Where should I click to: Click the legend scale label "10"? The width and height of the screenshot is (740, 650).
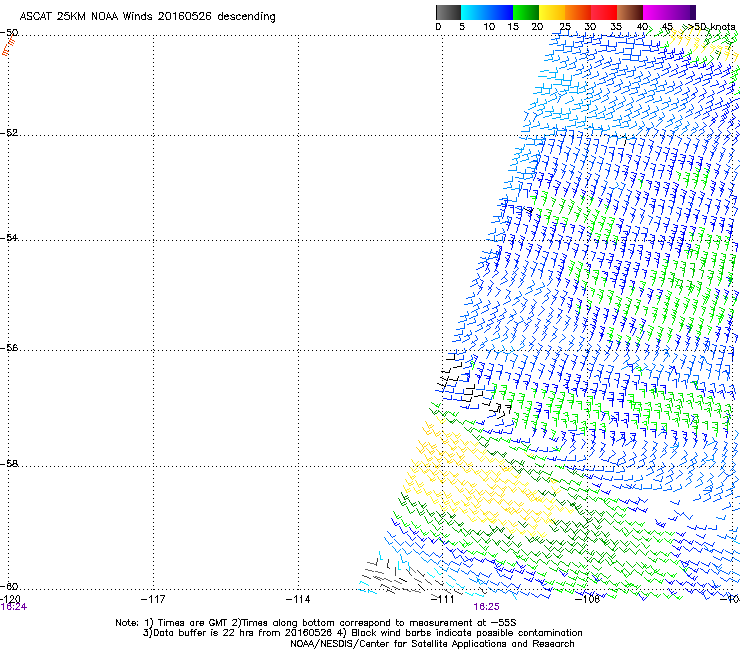coord(489,27)
